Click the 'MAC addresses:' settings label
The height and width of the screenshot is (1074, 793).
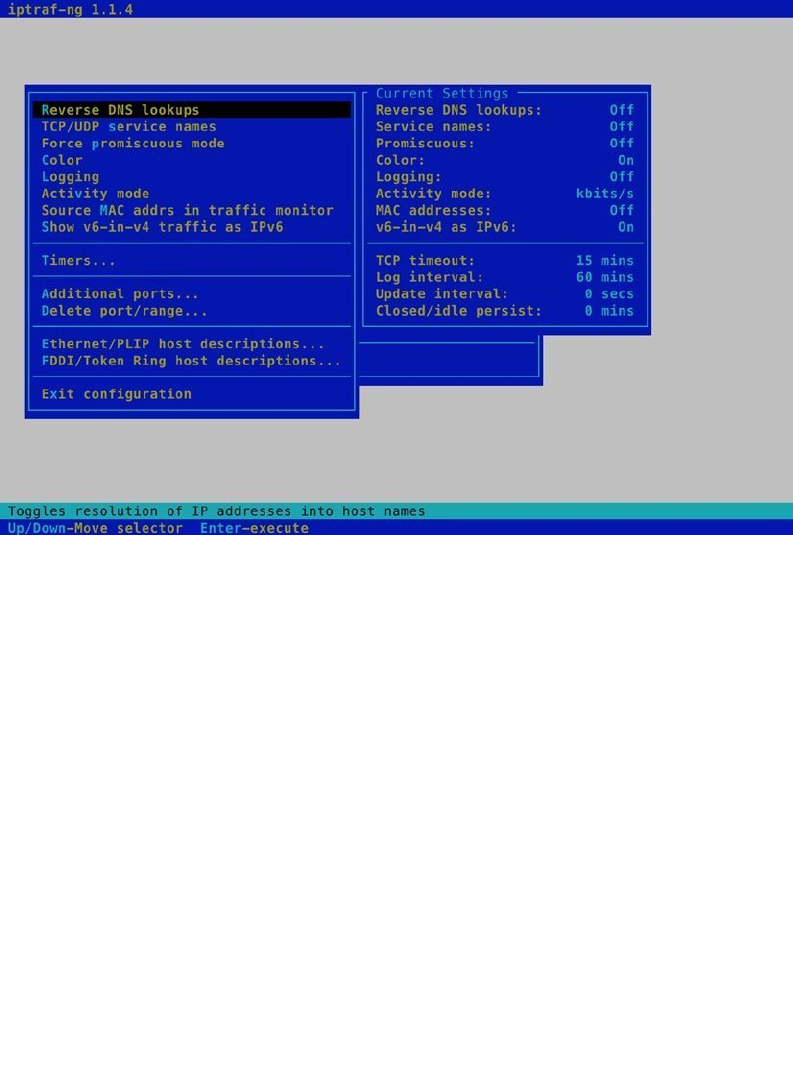(433, 210)
